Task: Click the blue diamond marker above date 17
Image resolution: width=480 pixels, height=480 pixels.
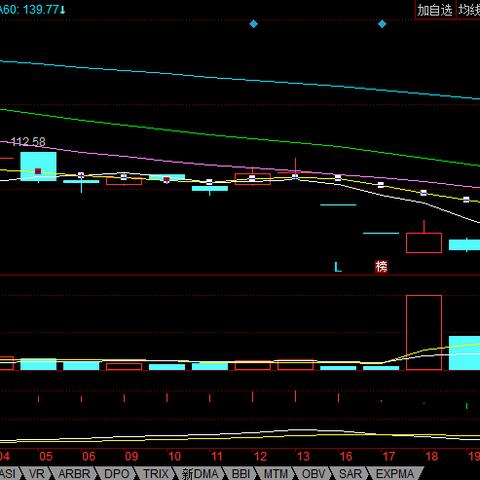Action: click(382, 24)
